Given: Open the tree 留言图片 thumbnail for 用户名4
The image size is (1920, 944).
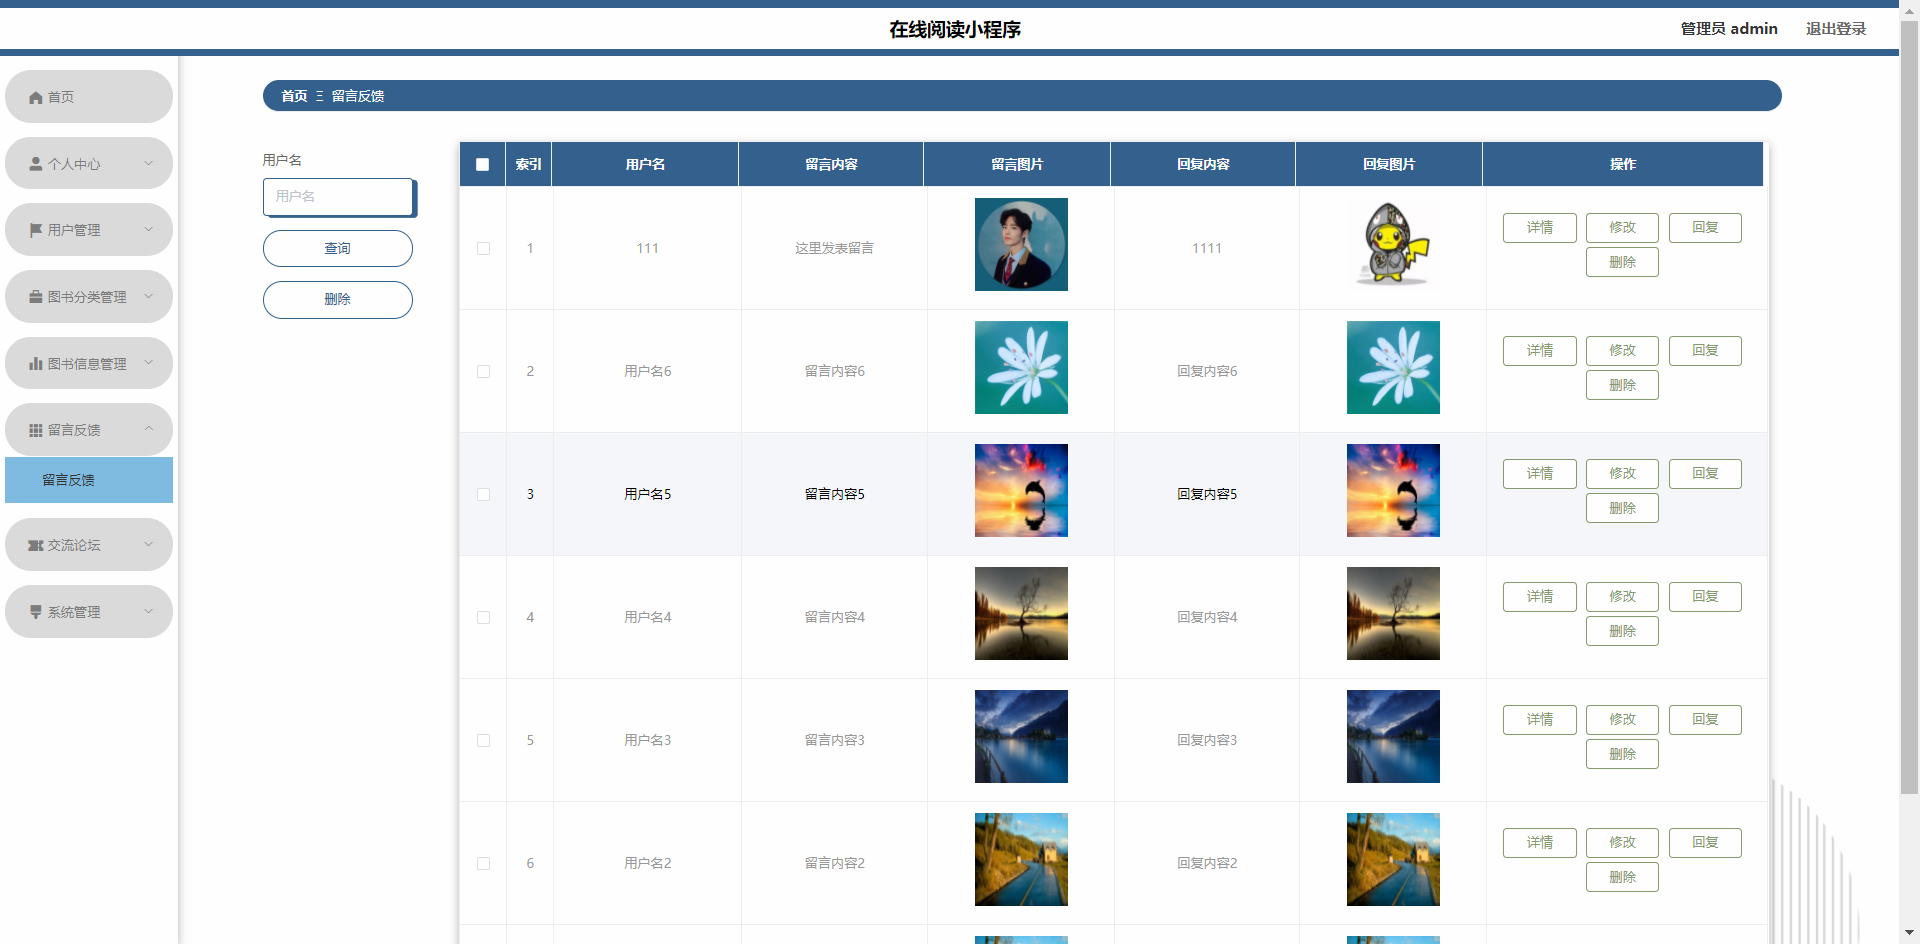Looking at the screenshot, I should pos(1021,614).
